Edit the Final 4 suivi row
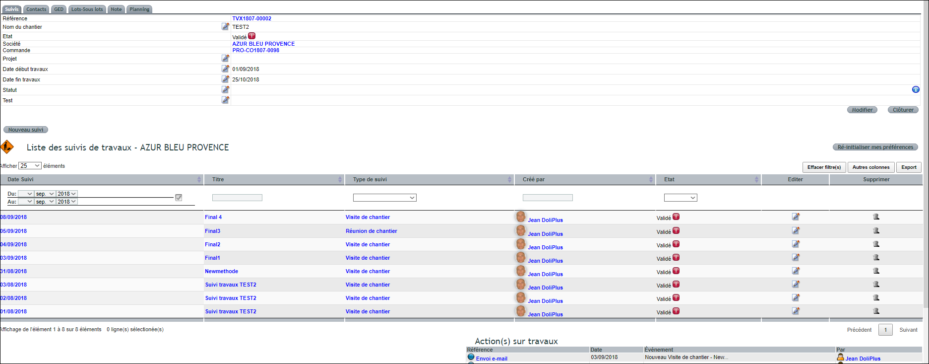The height and width of the screenshot is (364, 929). pos(796,217)
